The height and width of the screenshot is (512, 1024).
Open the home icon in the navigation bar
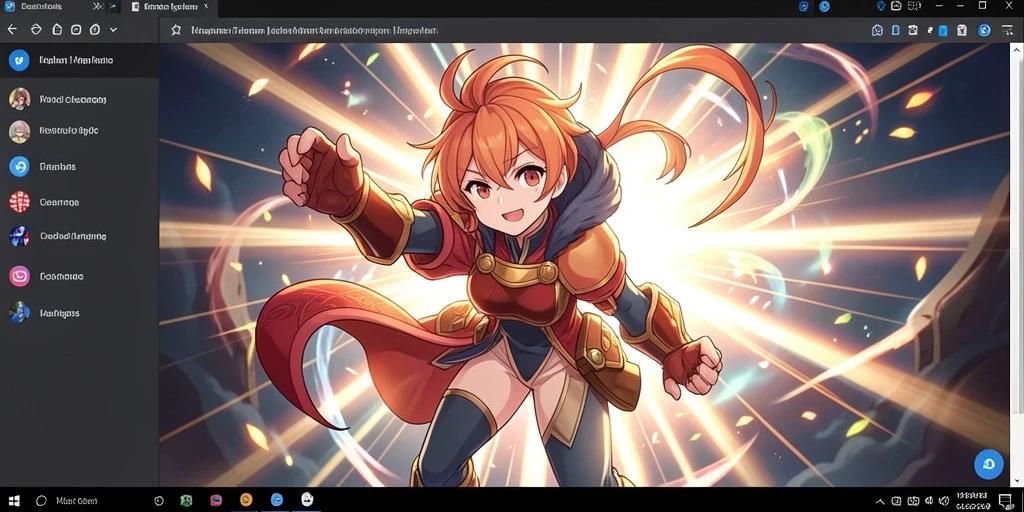pyautogui.click(x=56, y=29)
